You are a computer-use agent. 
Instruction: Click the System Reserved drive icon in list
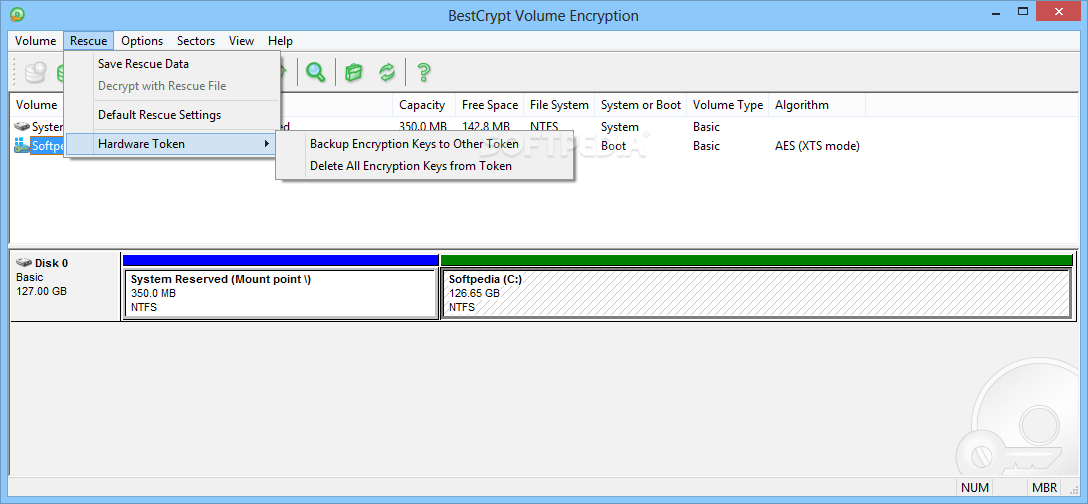coord(22,127)
